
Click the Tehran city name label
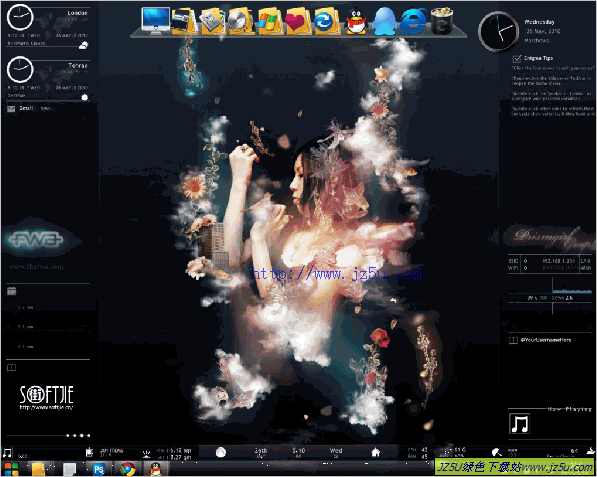78,65
